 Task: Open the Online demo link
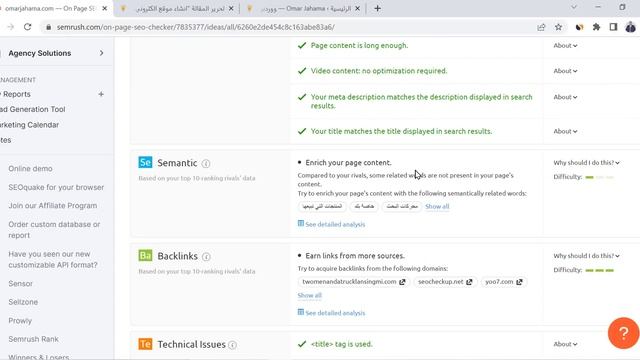point(30,169)
